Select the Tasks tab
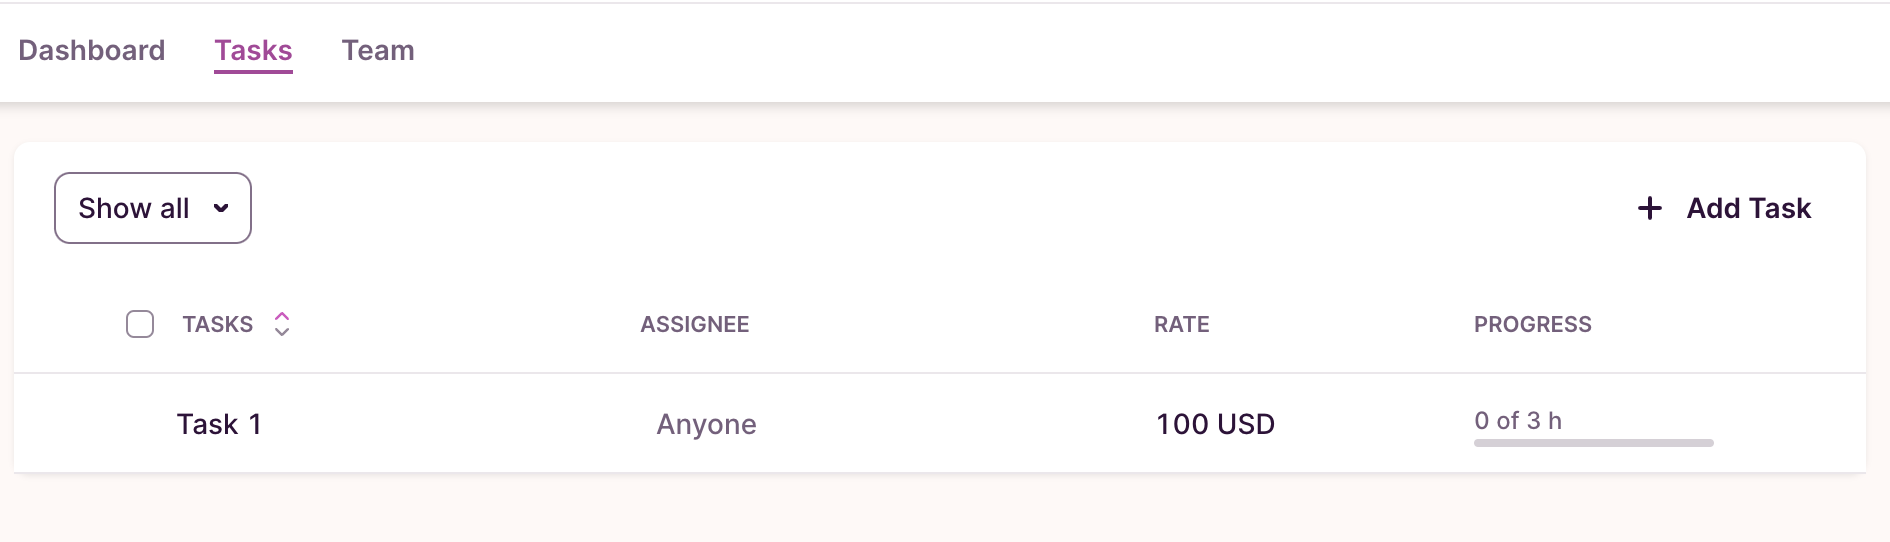The image size is (1890, 542). click(253, 50)
